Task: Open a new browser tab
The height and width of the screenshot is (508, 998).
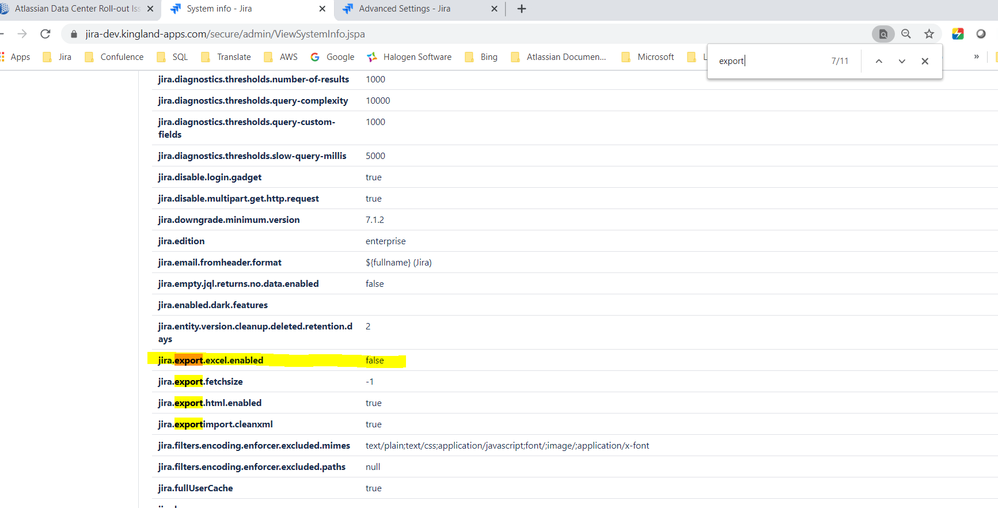Action: [x=521, y=9]
